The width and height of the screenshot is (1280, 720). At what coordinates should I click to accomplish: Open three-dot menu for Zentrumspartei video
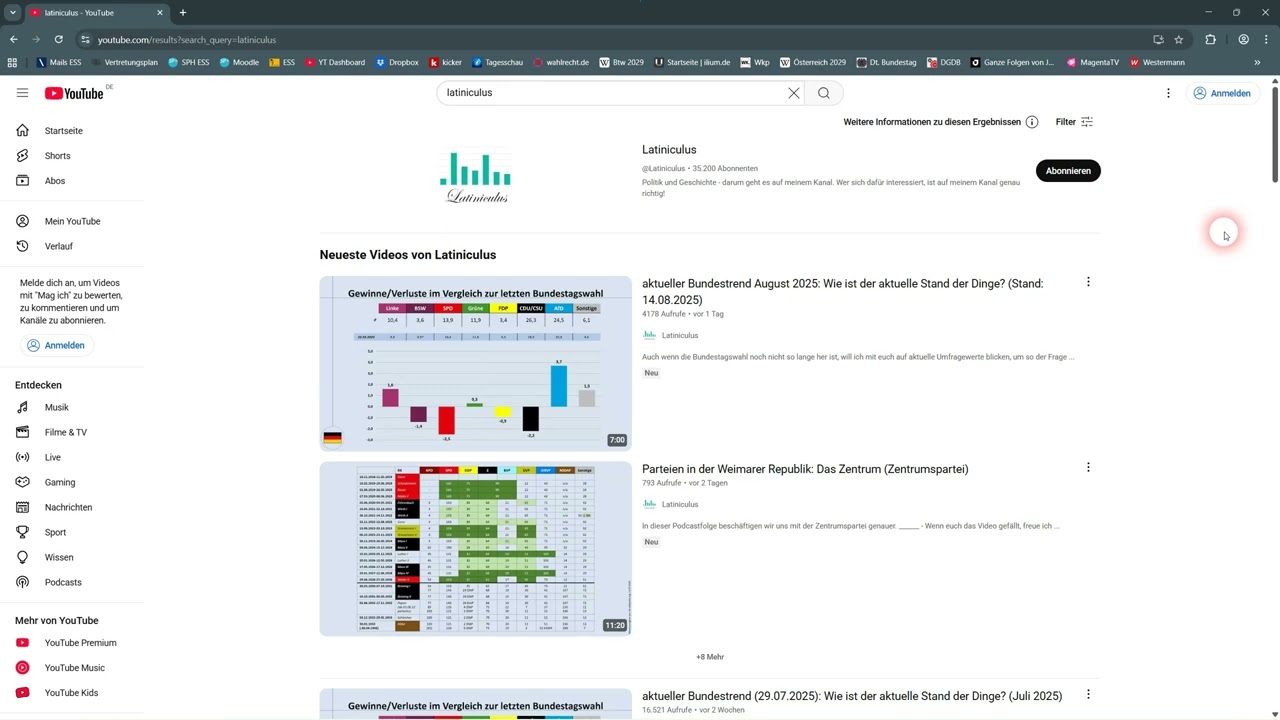click(x=1088, y=467)
